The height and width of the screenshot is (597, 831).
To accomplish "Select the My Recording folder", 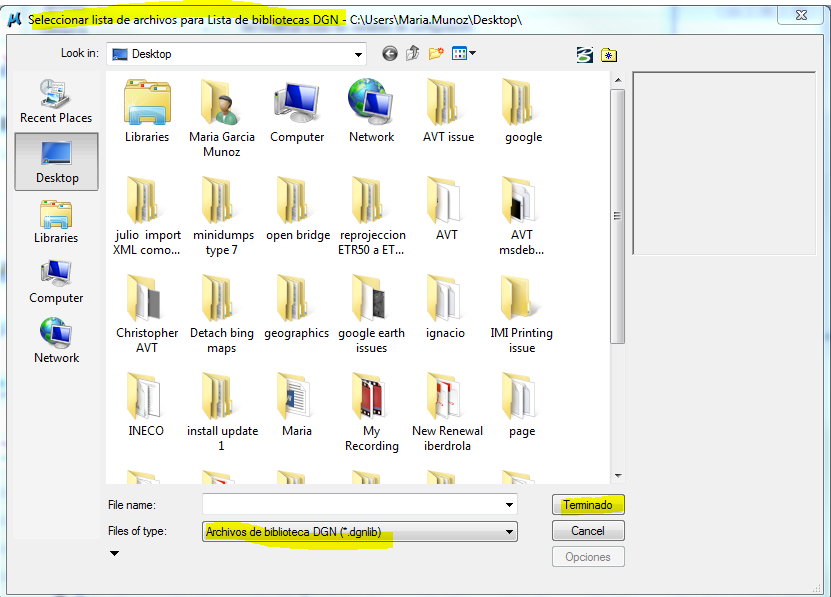I will coord(372,412).
